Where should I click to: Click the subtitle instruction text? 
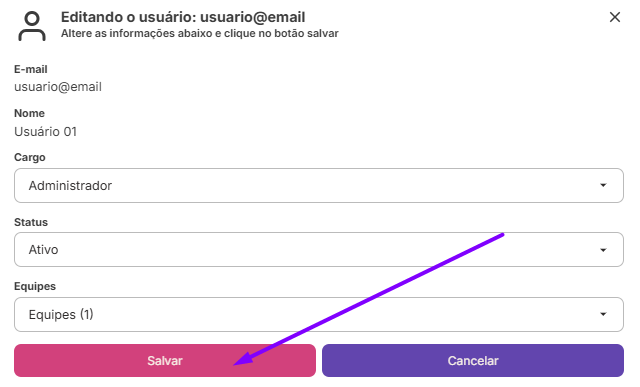pos(200,33)
